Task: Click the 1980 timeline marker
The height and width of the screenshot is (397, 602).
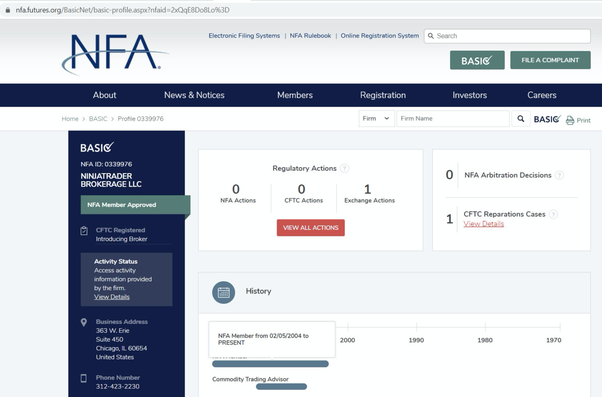Action: 485,340
